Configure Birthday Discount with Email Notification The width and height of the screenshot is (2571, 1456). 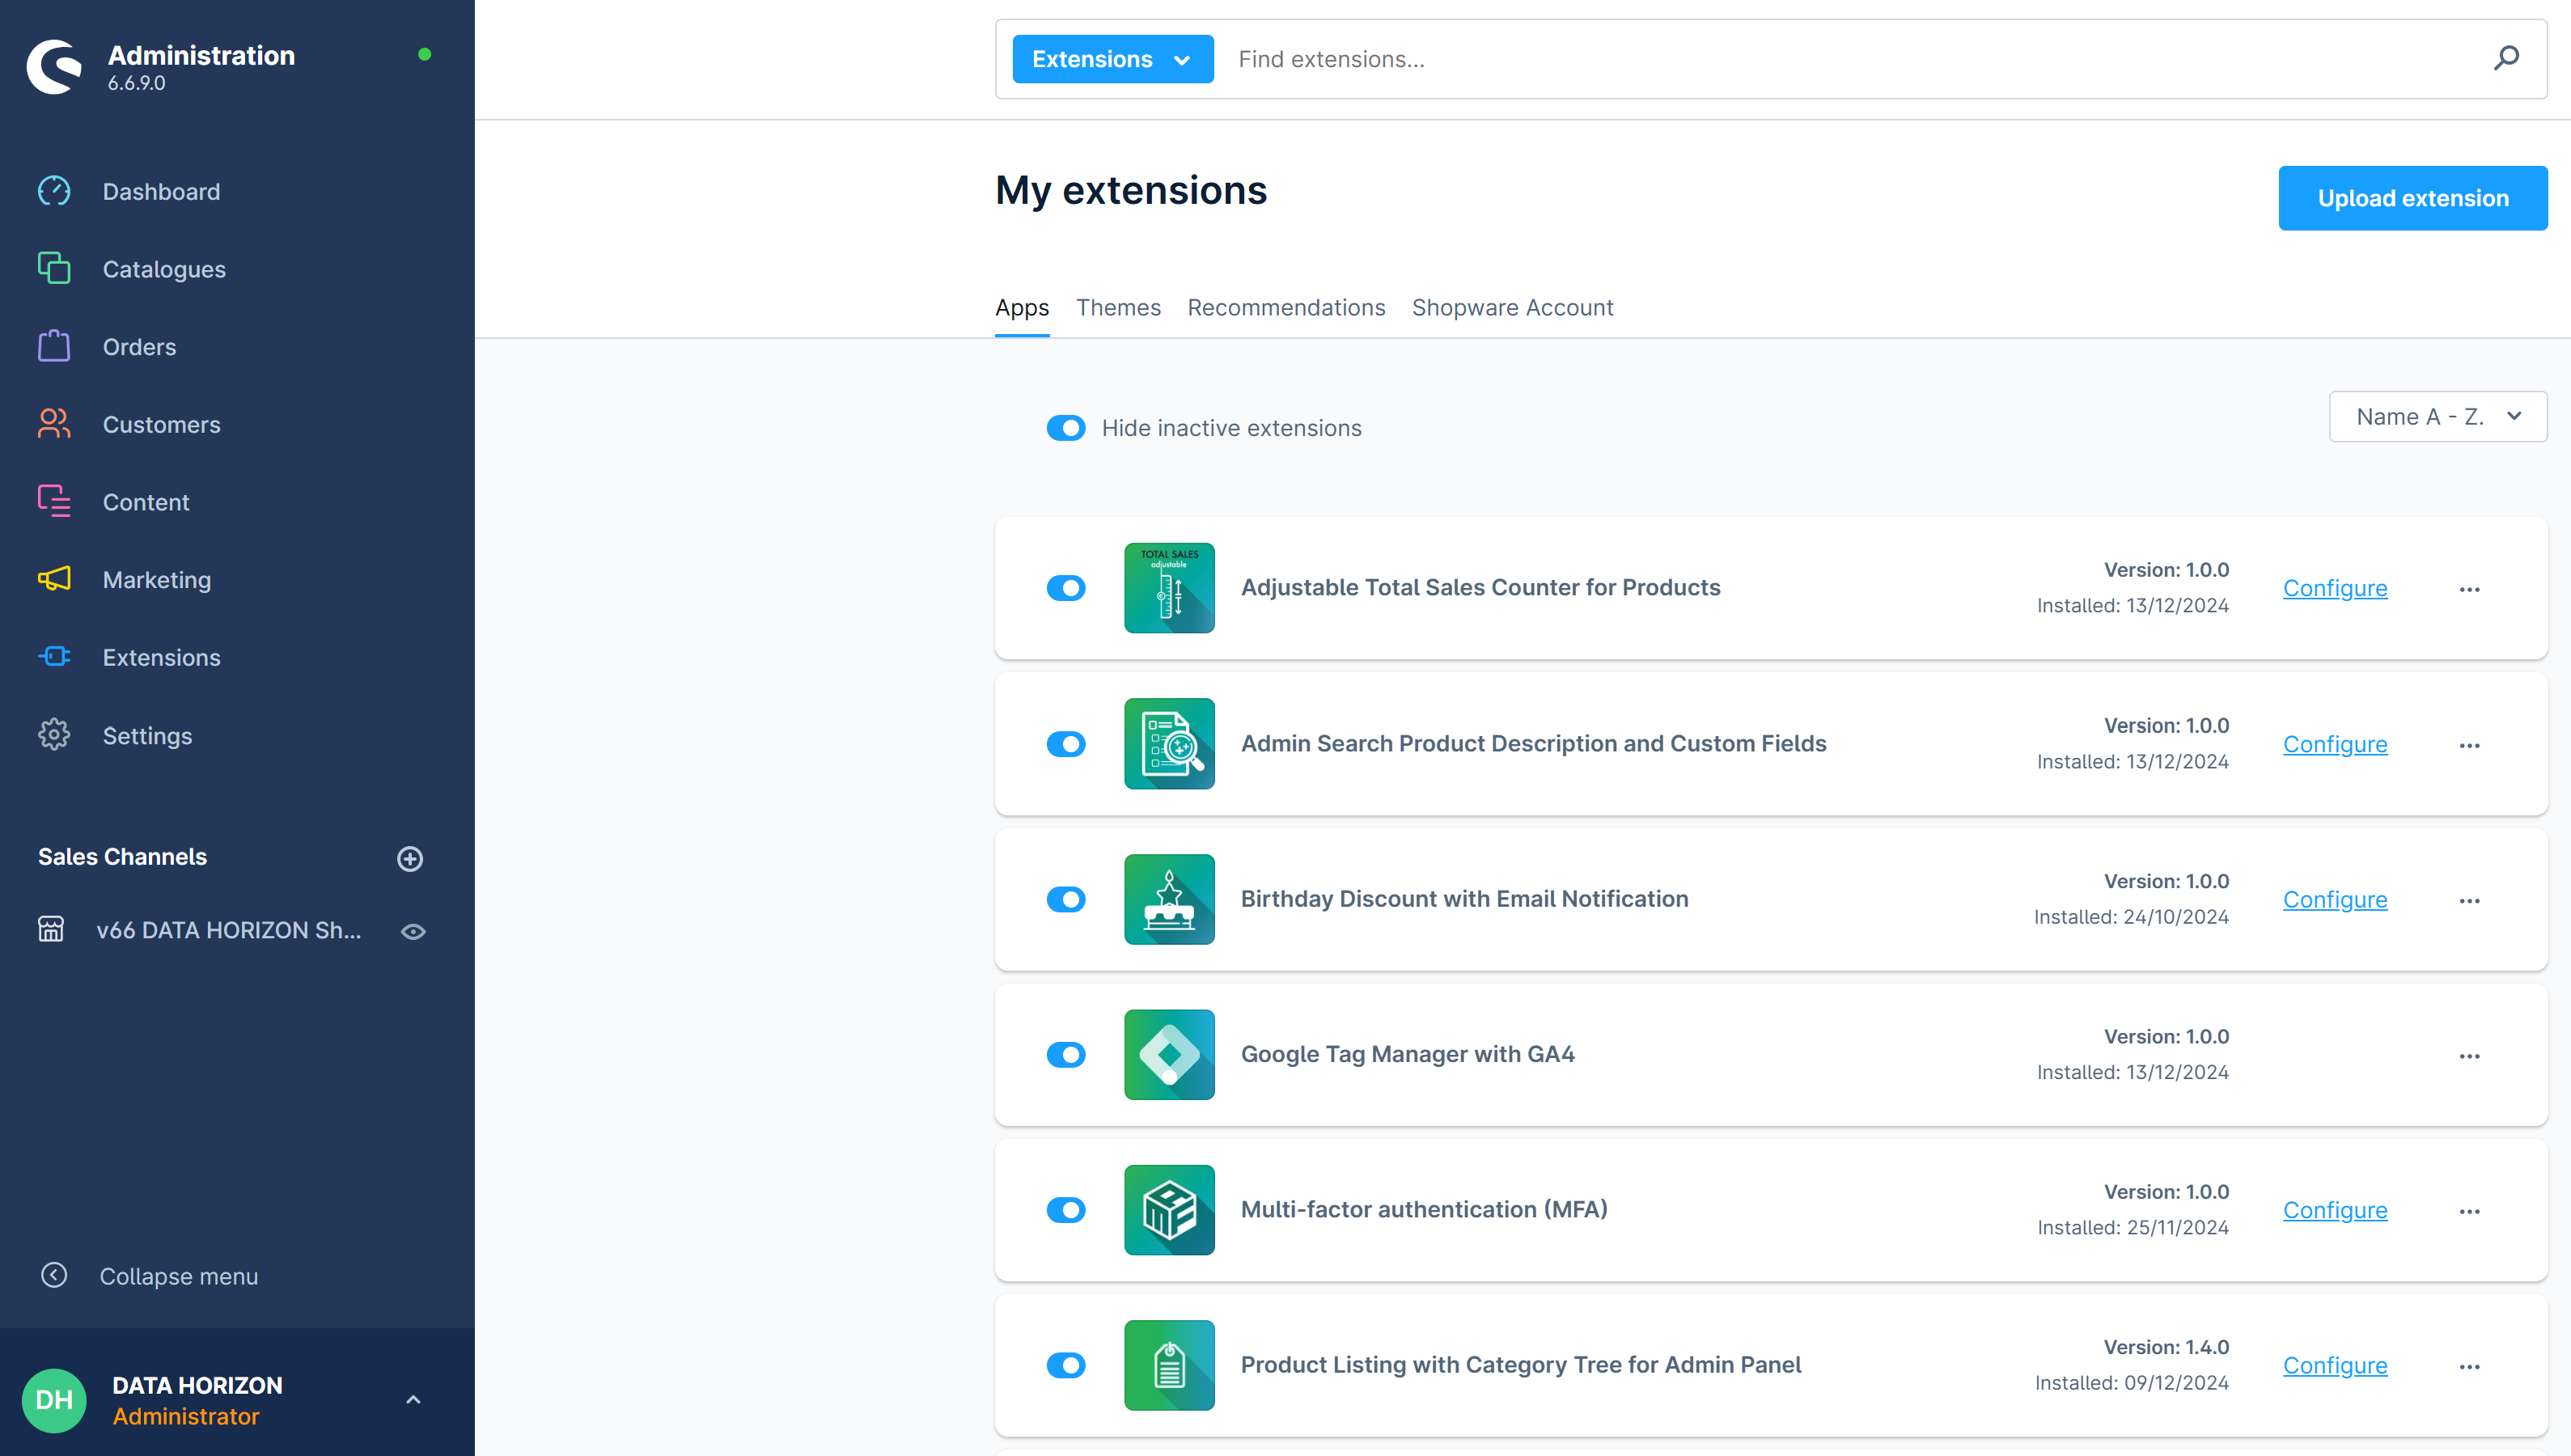[x=2334, y=899]
